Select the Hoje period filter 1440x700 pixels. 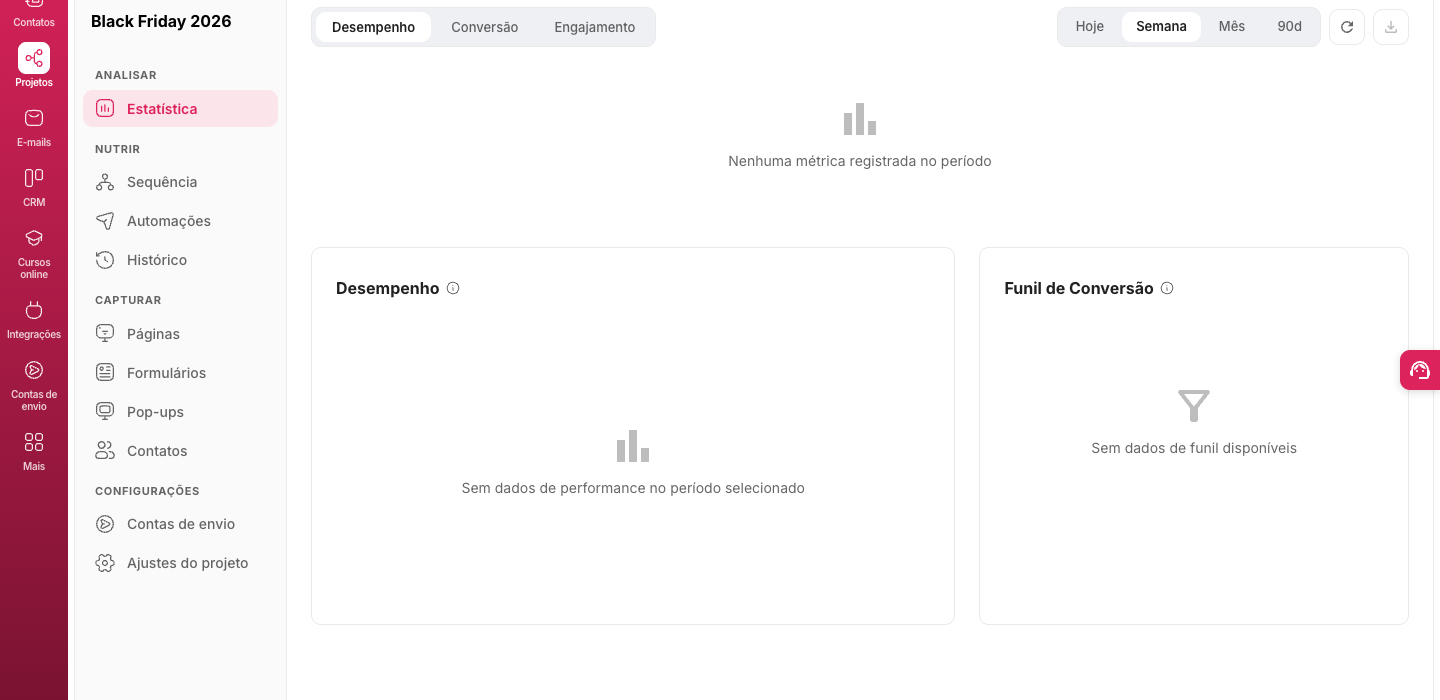point(1090,27)
